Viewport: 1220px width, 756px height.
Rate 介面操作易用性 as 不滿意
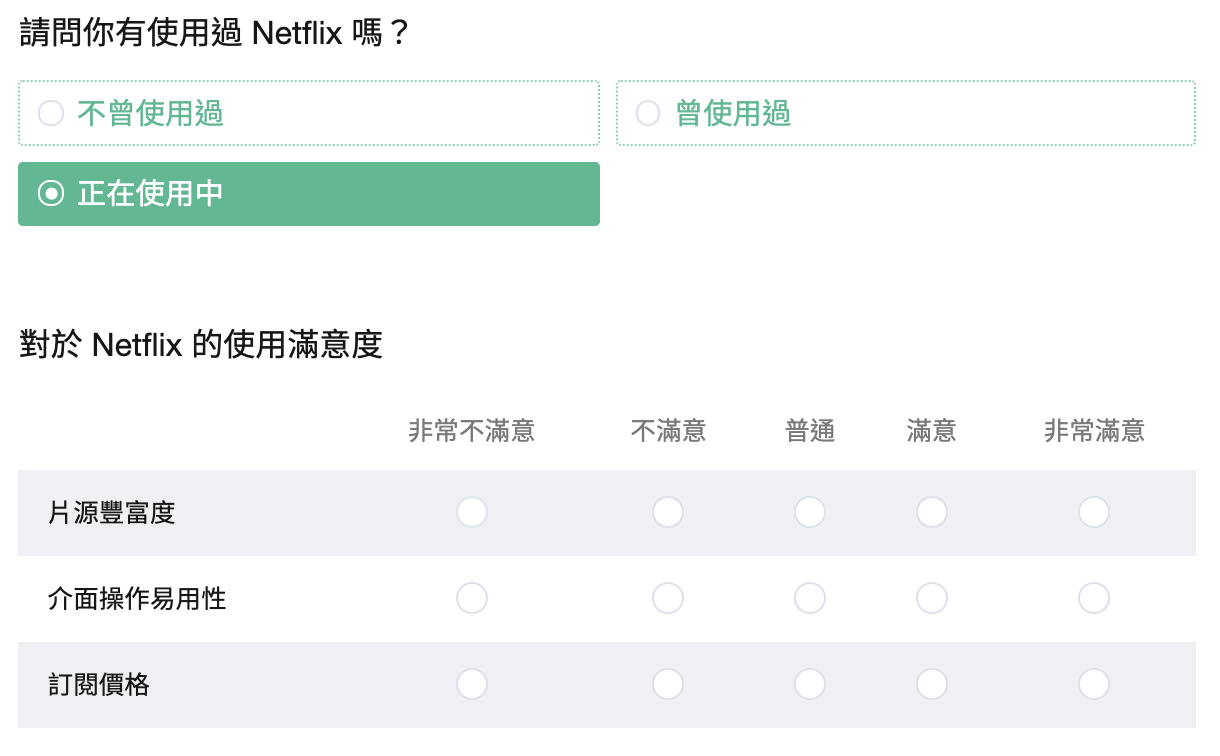668,599
